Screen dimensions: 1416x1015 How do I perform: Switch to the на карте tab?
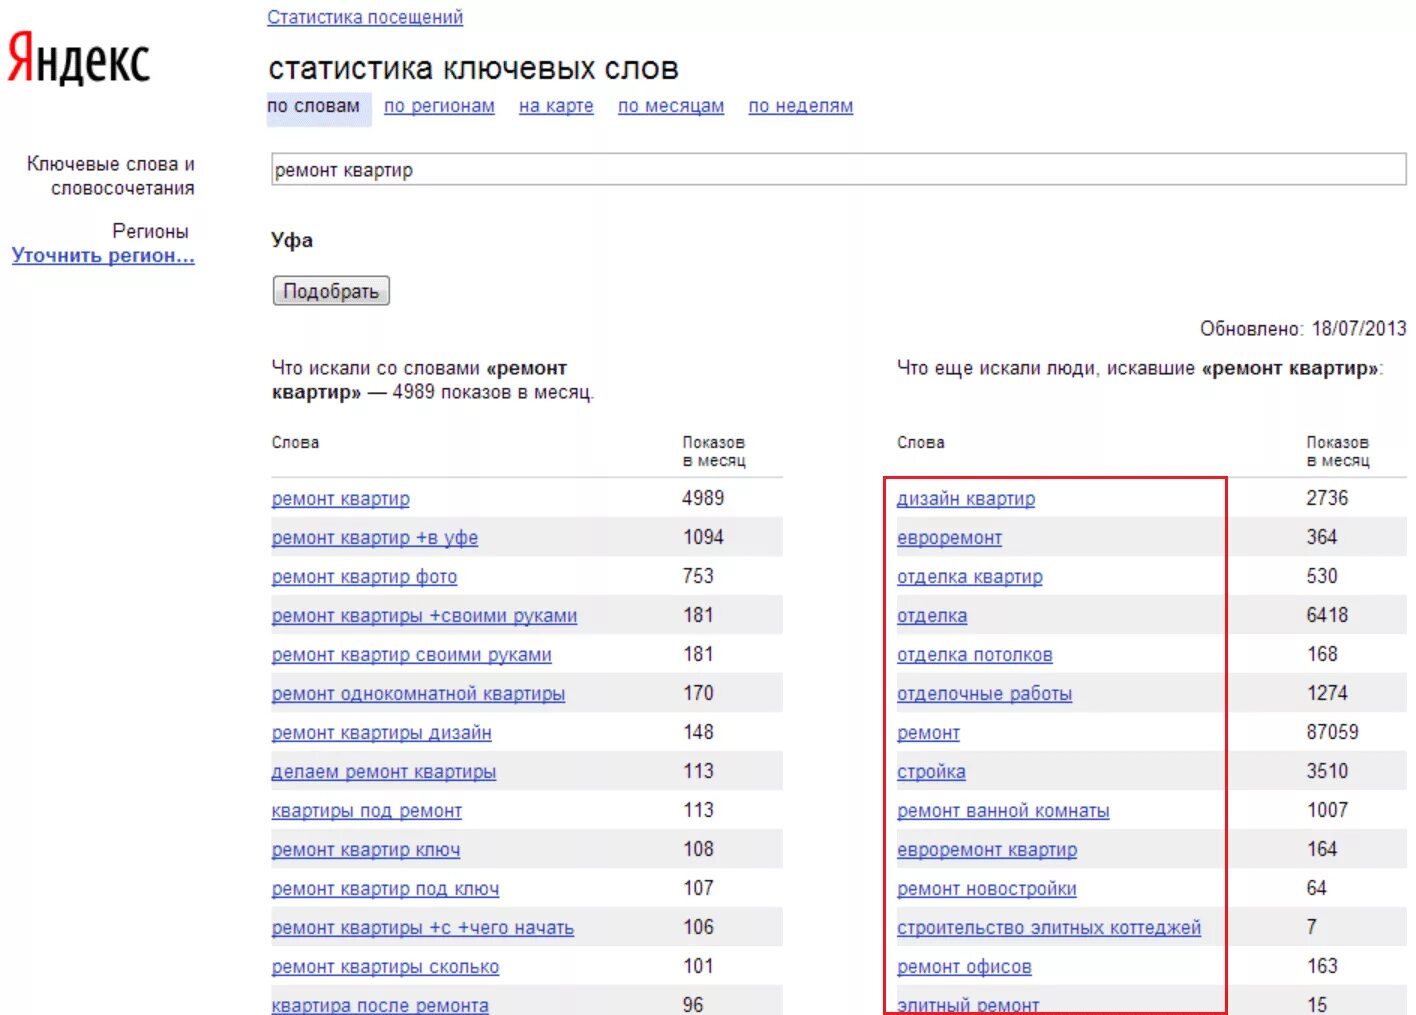[556, 106]
